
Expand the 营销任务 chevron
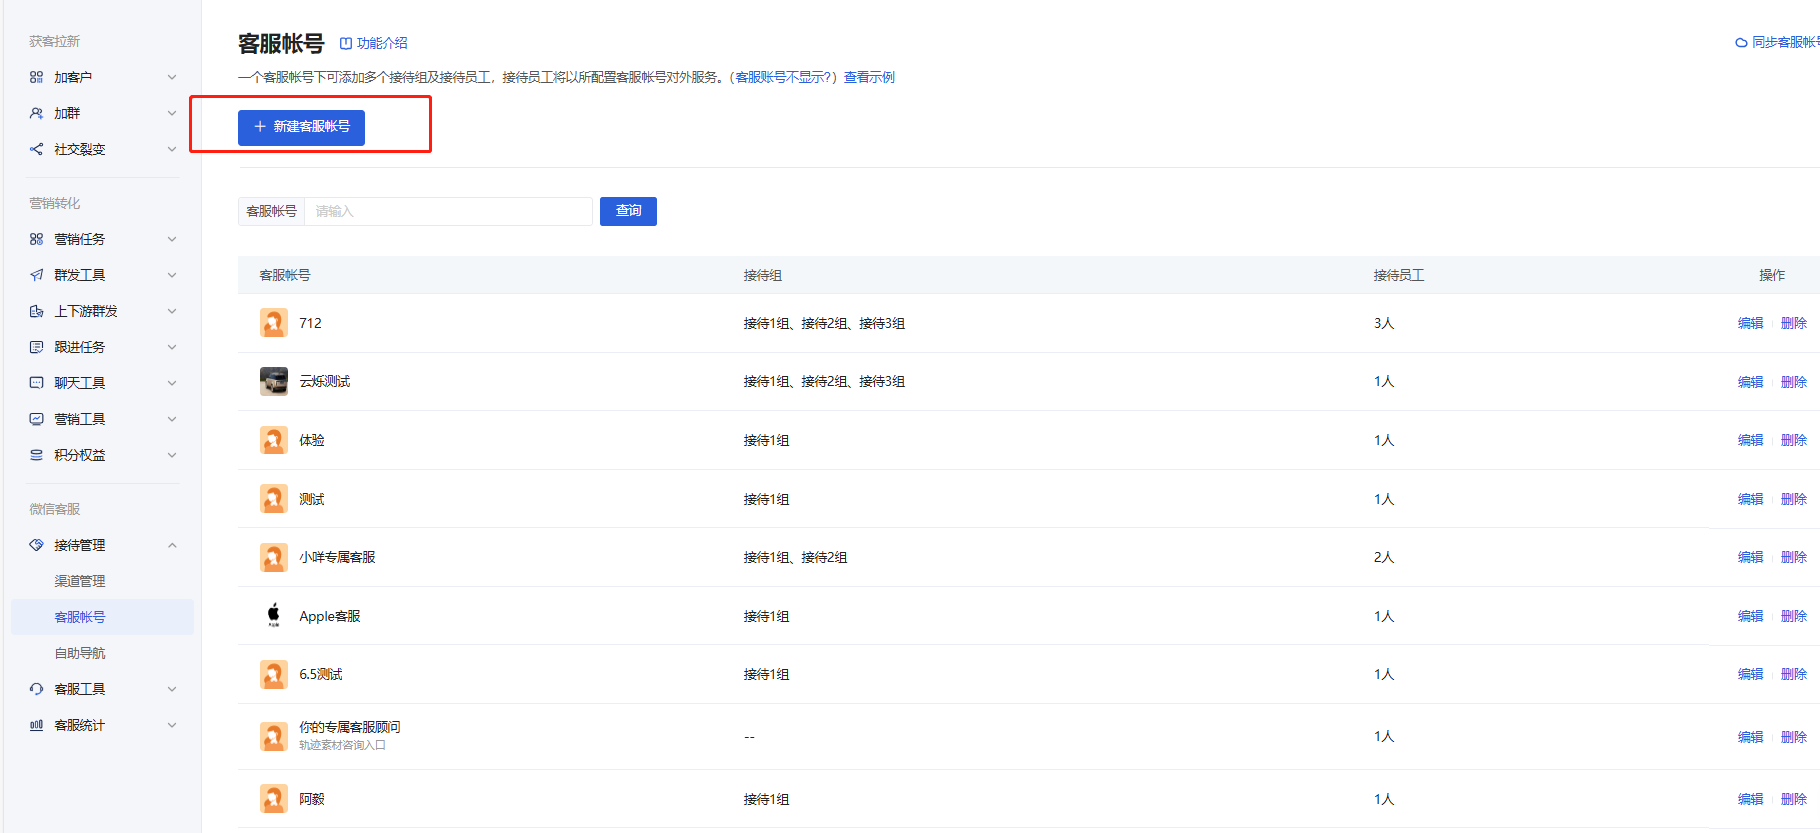click(172, 239)
